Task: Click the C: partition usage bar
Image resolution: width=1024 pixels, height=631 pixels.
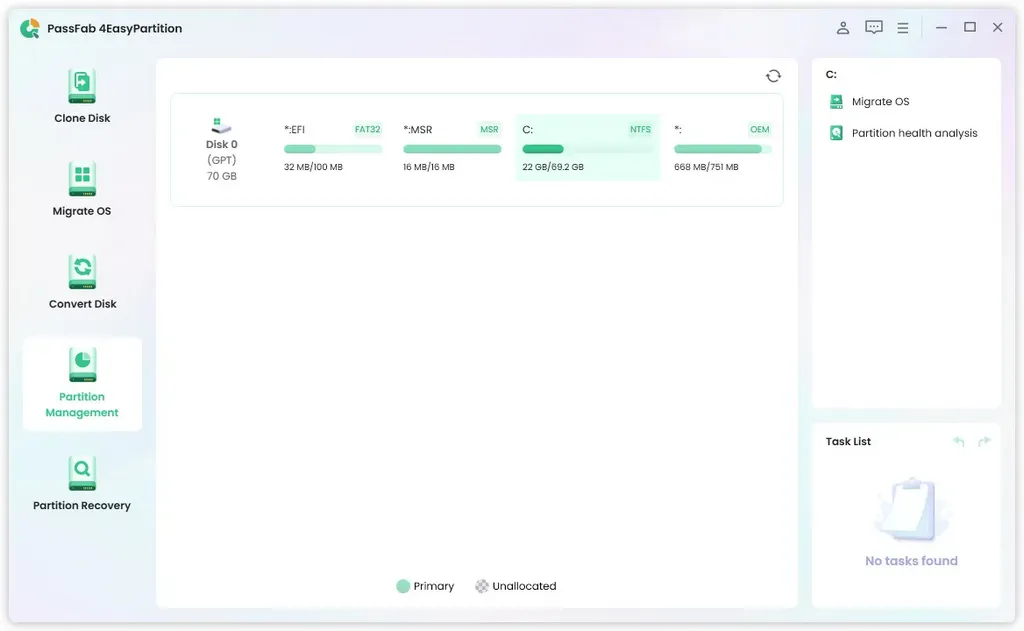Action: [x=588, y=149]
